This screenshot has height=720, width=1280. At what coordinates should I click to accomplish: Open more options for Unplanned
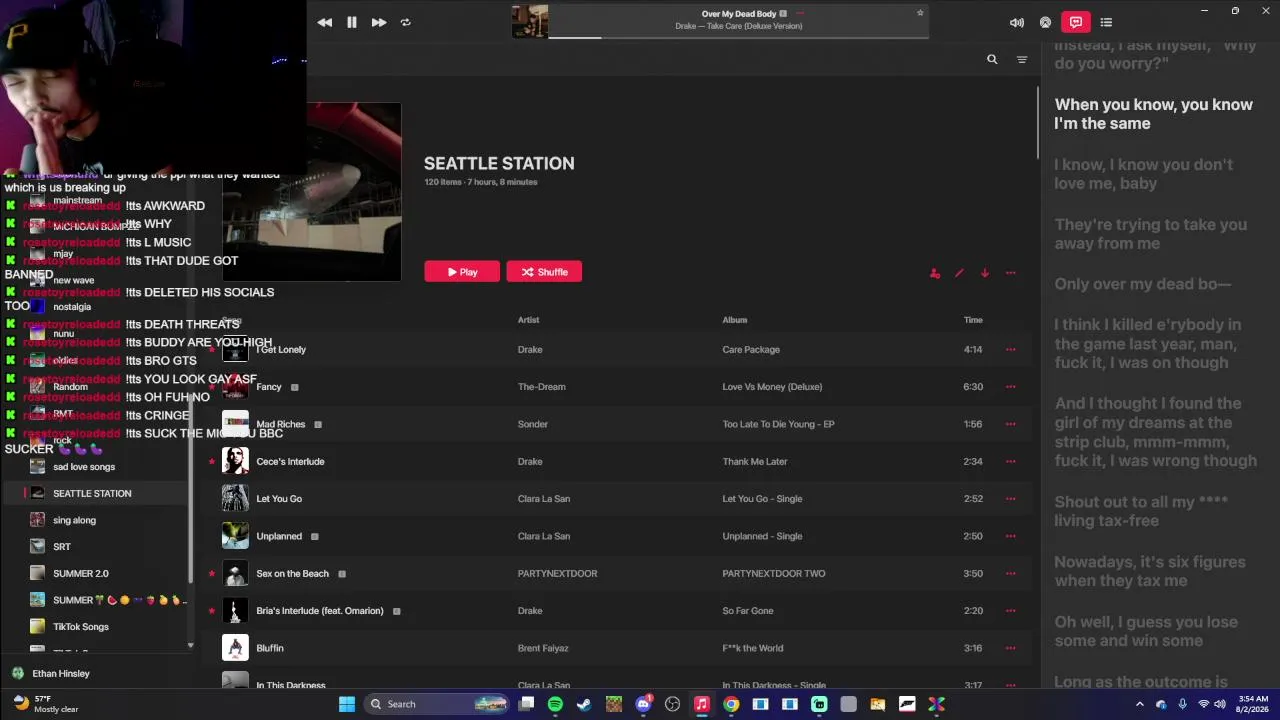[1010, 536]
